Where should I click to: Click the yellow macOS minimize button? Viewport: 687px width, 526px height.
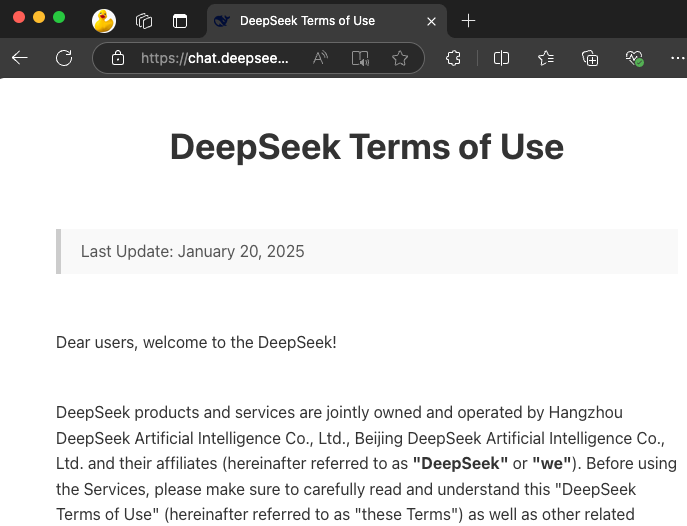point(39,17)
